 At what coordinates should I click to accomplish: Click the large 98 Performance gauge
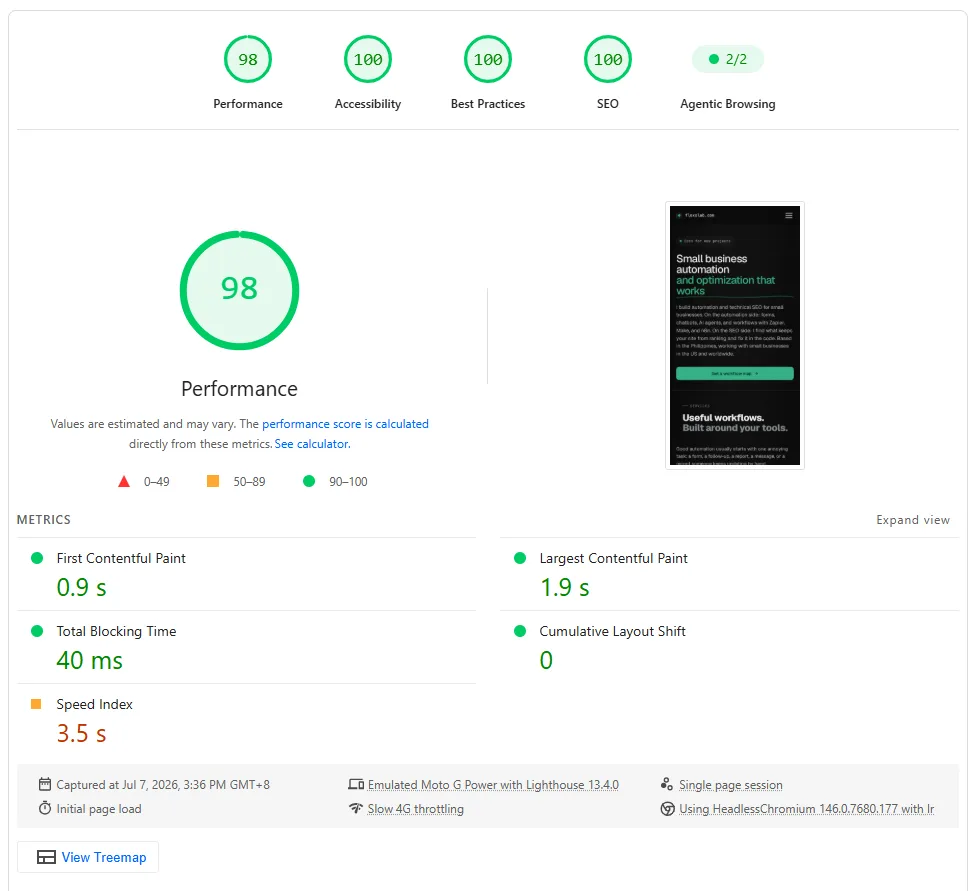(239, 291)
